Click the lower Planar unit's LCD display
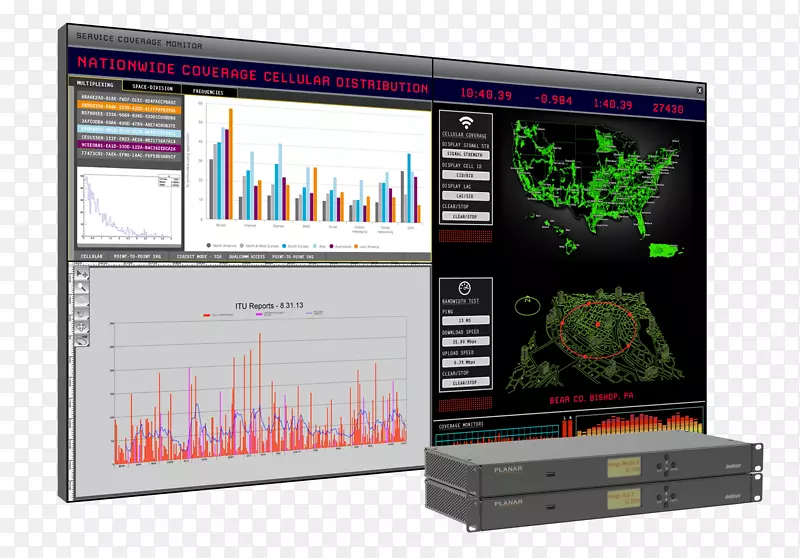 tap(623, 499)
